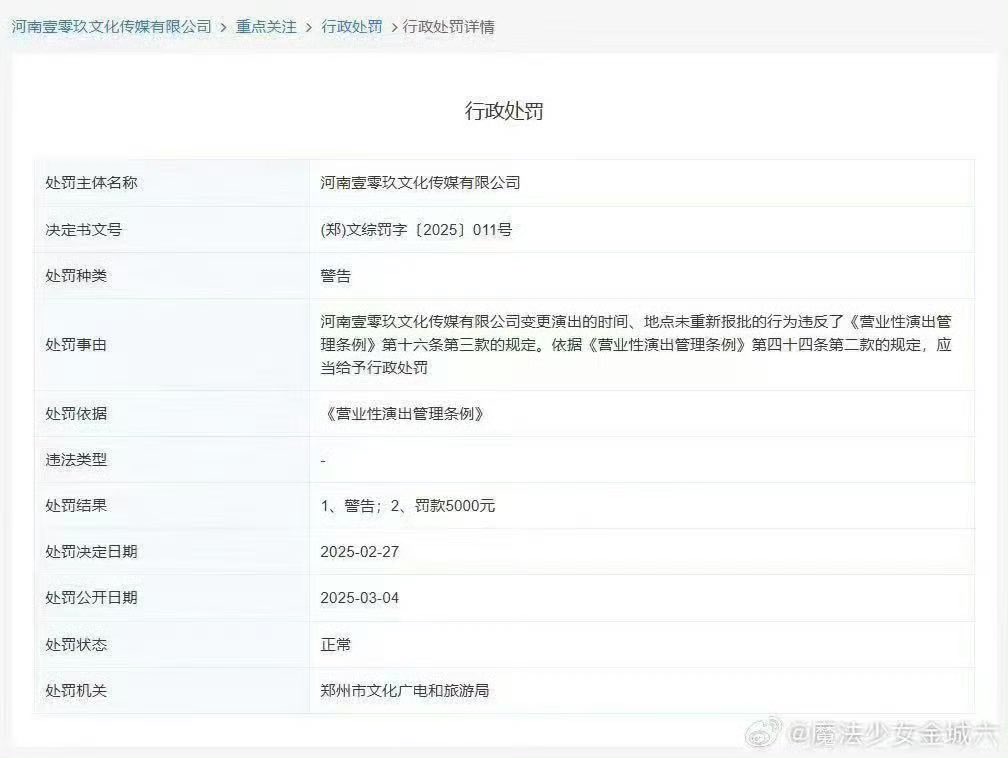Select the 警告 value in the 处罚种类 row
The image size is (1008, 758).
(x=336, y=276)
